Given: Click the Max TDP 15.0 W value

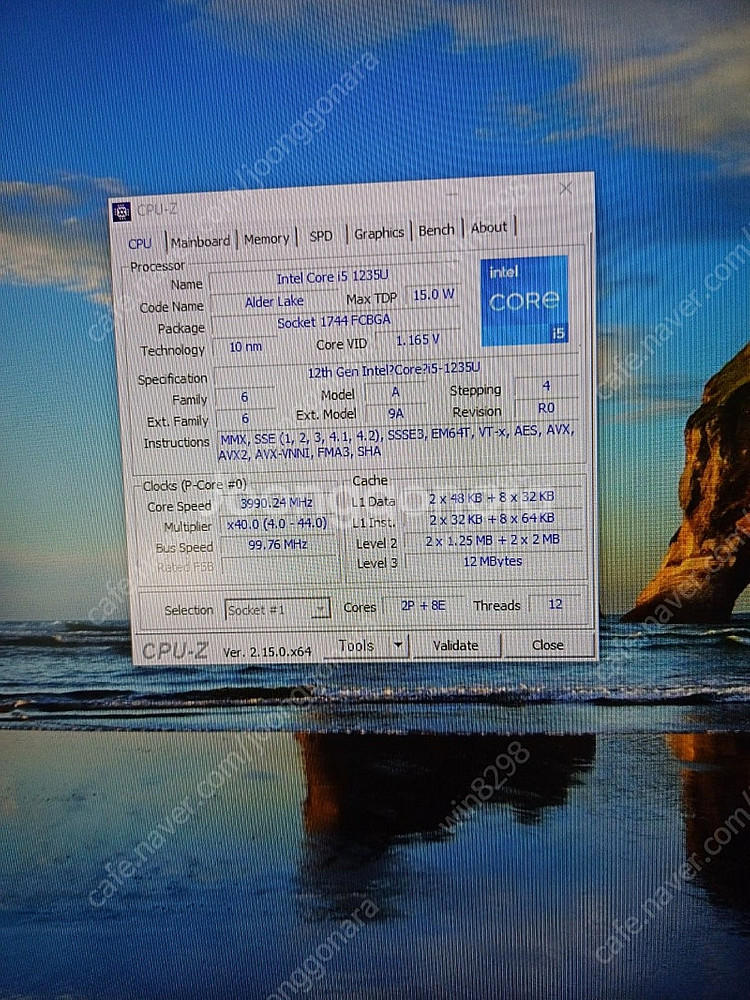Looking at the screenshot, I should (433, 295).
